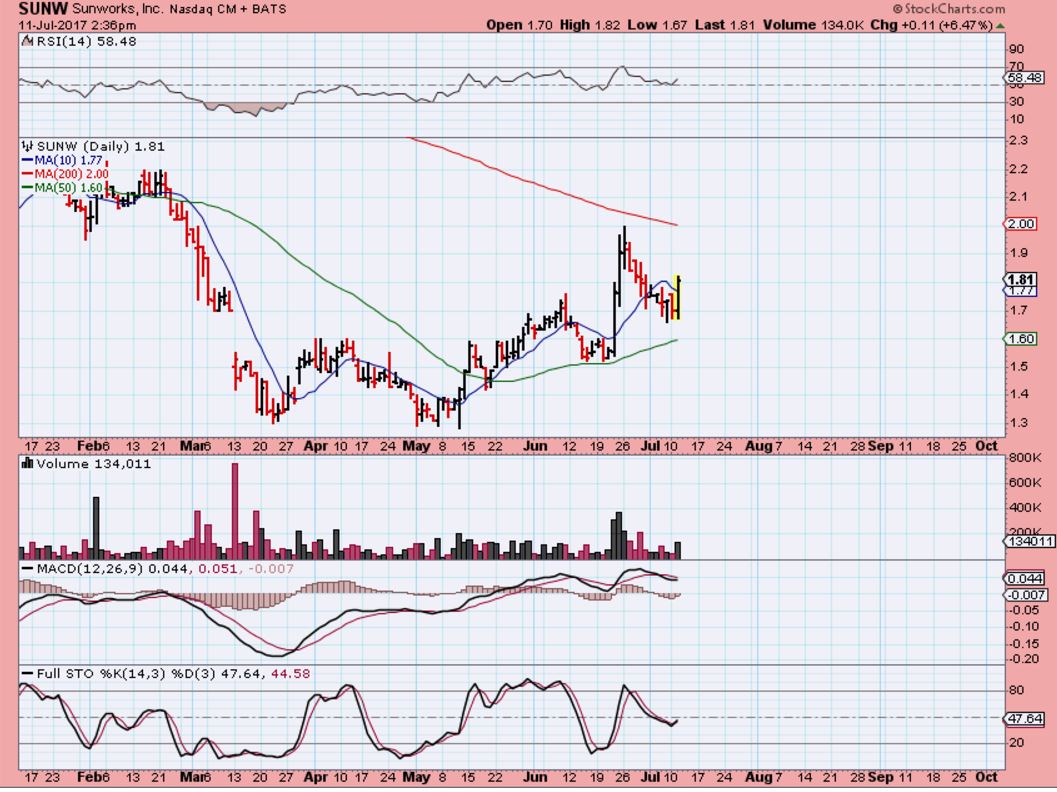This screenshot has height=792, width=1057.
Task: Click the 2.00 price tag on right axis
Action: click(x=1021, y=224)
